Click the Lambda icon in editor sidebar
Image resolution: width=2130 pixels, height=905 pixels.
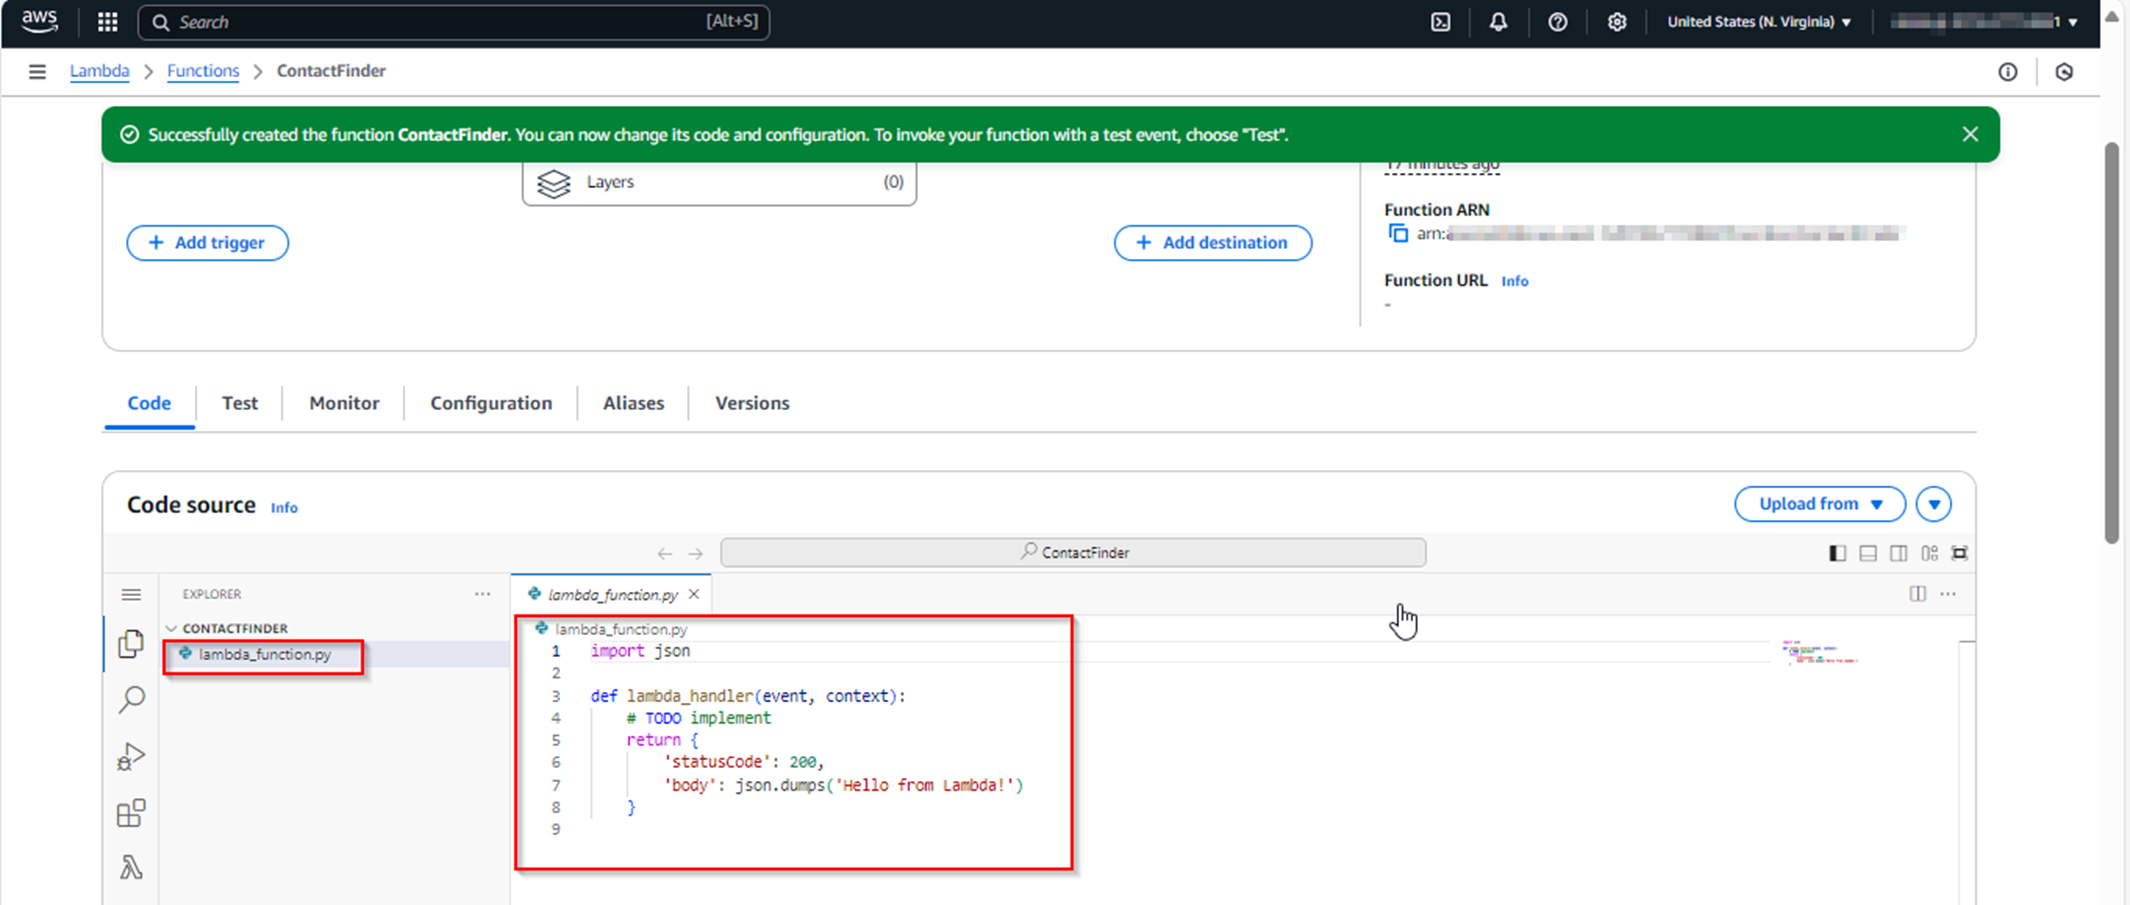(x=131, y=867)
